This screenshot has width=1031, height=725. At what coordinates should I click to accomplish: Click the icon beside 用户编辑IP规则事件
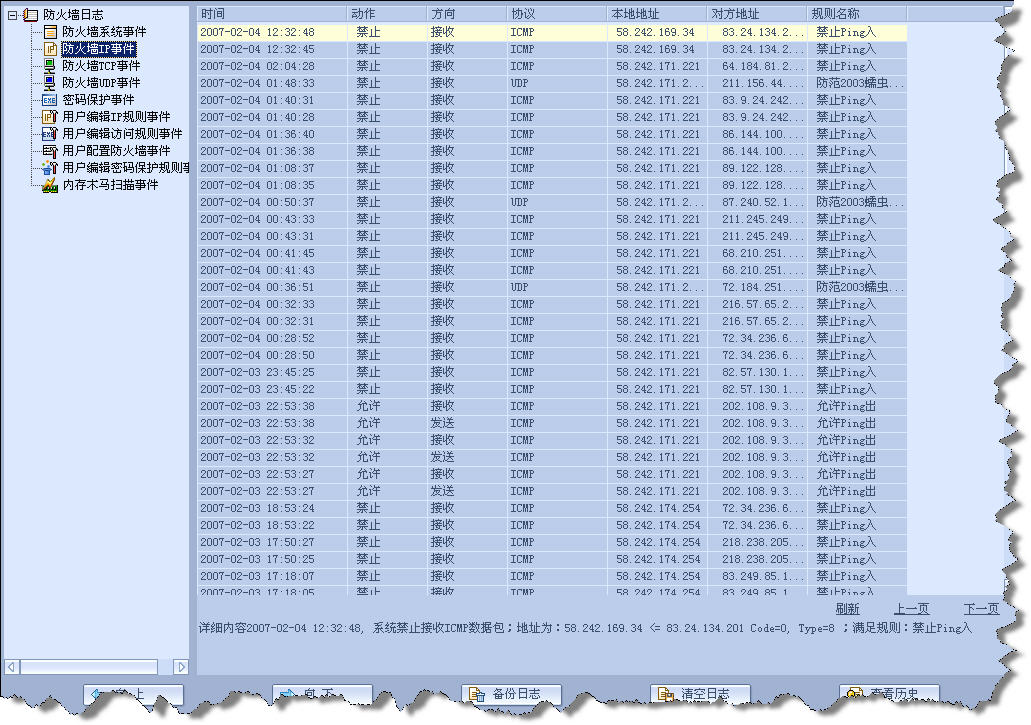coord(50,116)
